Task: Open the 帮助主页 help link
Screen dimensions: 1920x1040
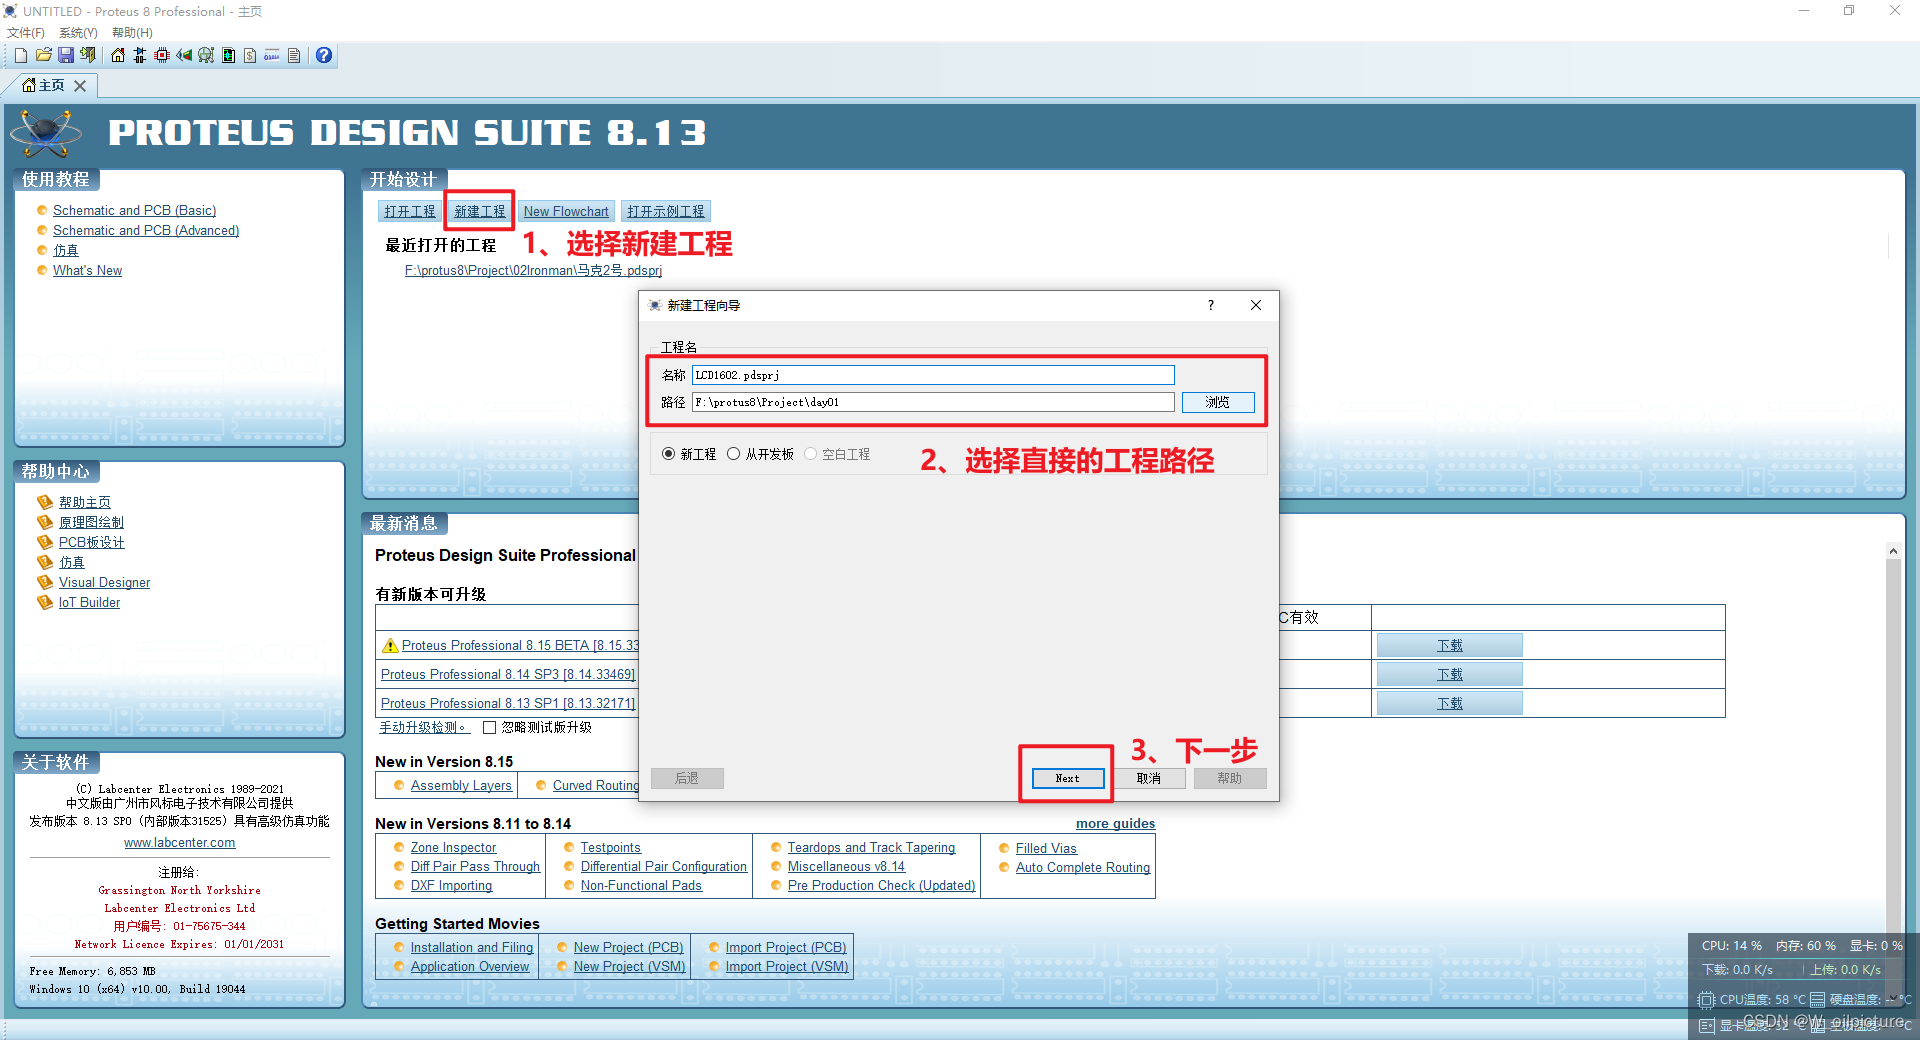Action: [85, 502]
